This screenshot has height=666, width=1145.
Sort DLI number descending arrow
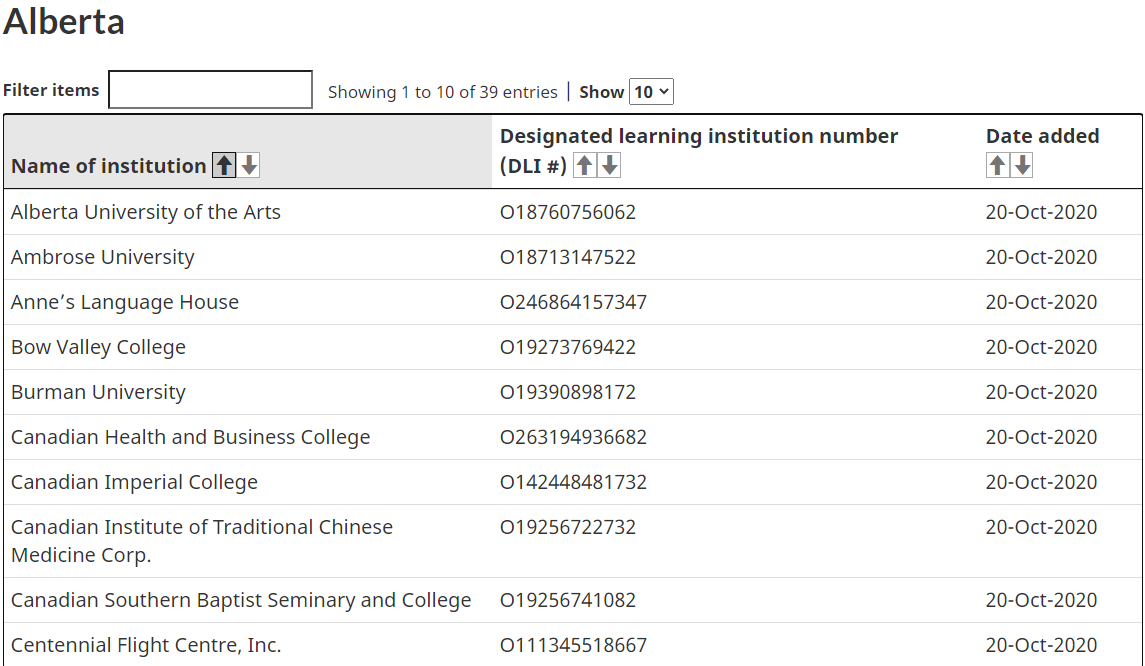[610, 166]
